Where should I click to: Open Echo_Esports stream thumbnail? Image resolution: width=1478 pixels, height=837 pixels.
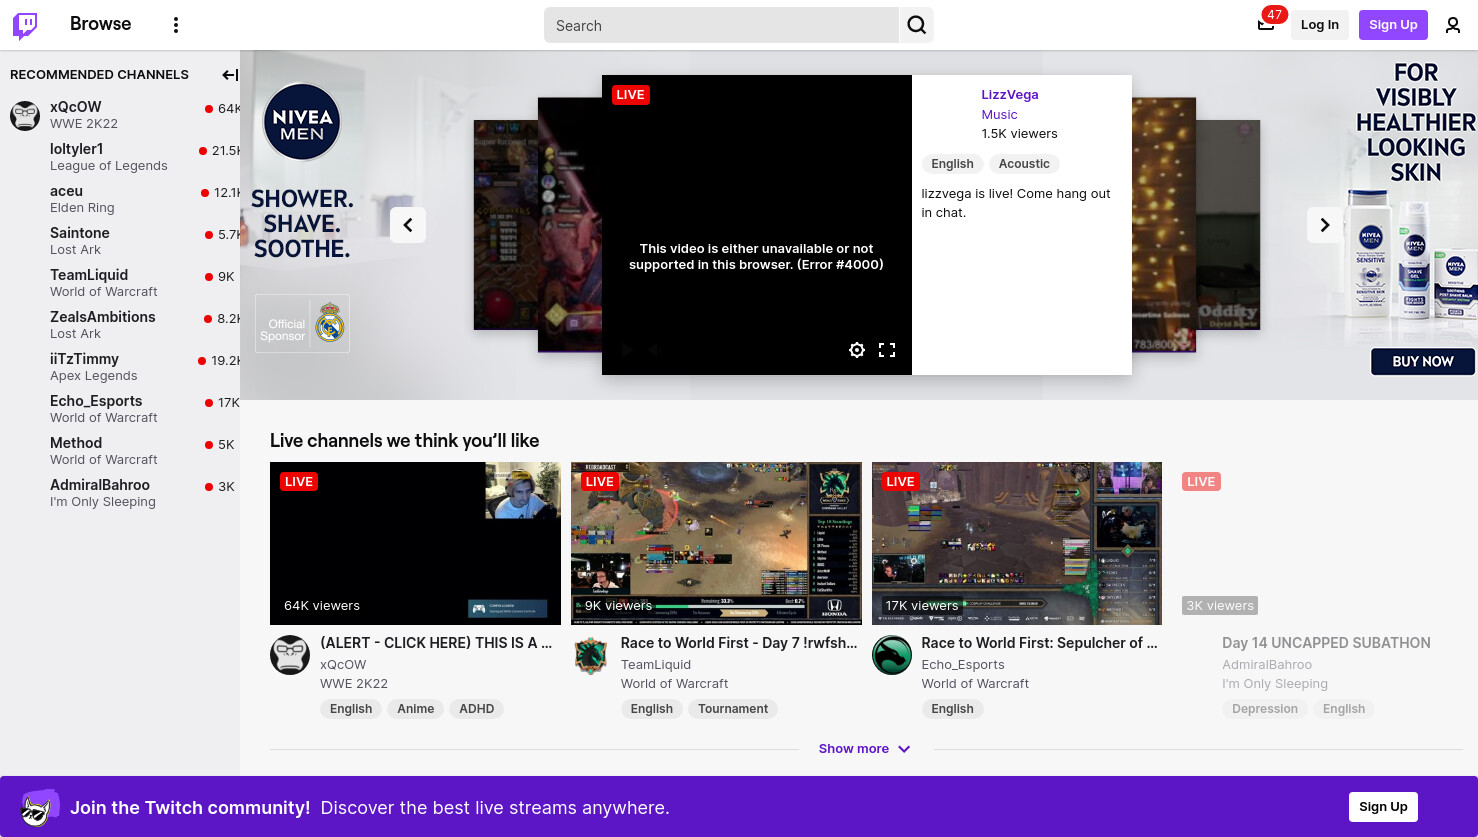(1017, 543)
